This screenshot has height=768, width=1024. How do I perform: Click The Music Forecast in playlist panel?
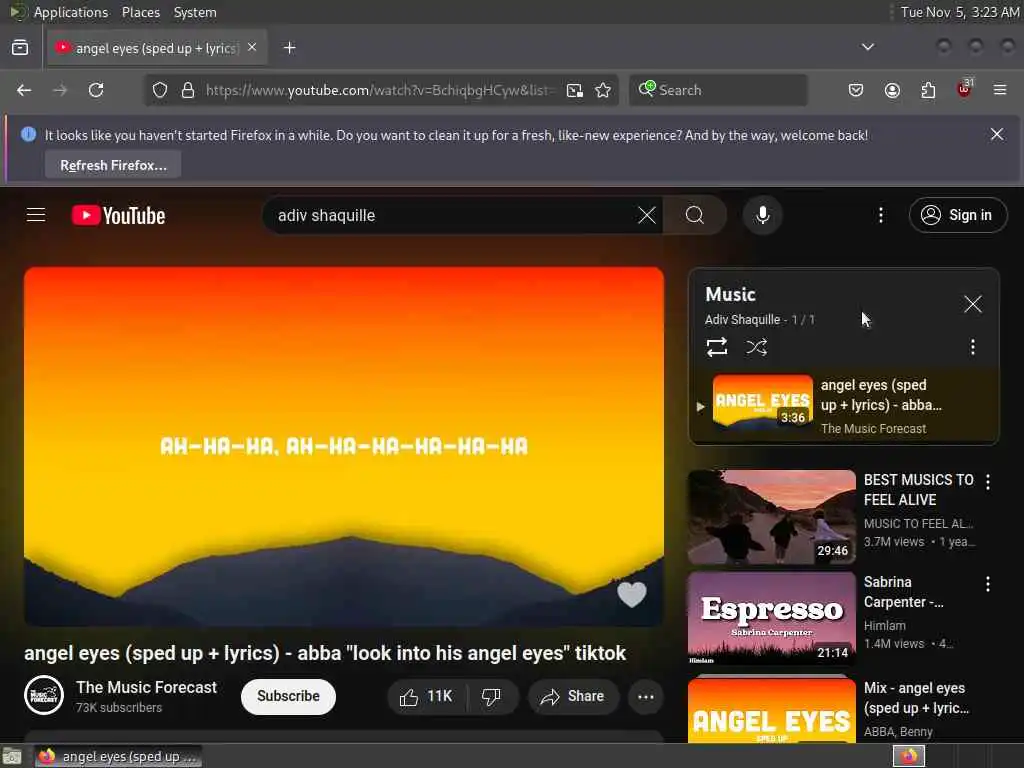[873, 428]
